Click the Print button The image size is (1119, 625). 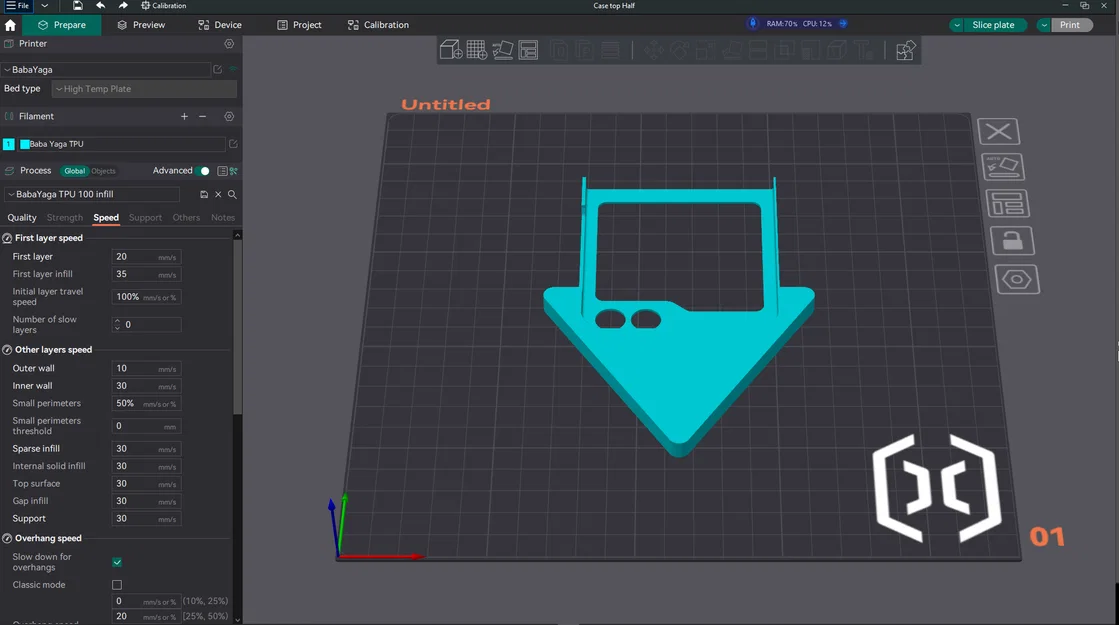(1071, 25)
